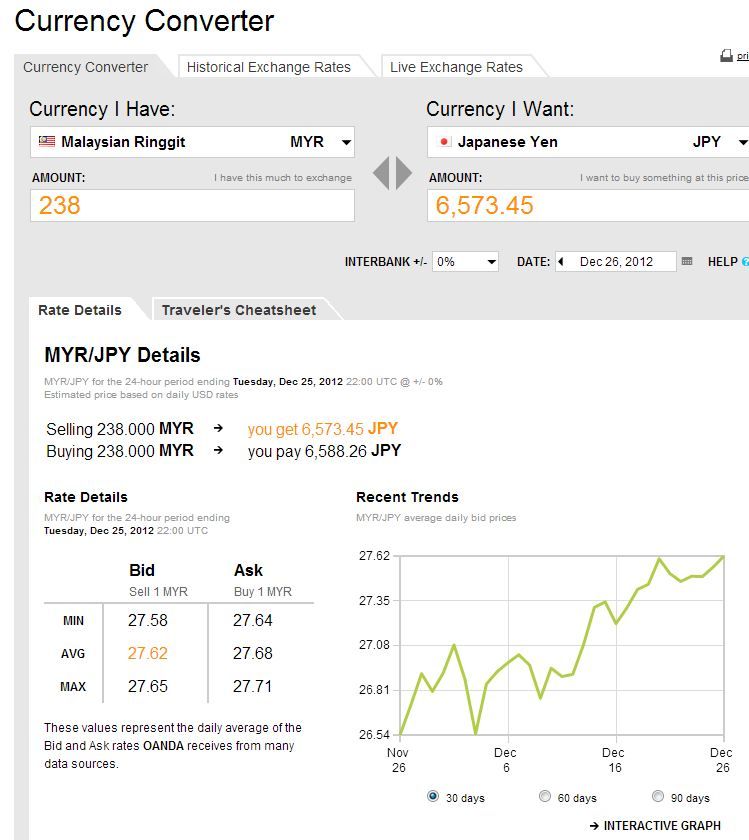749x840 pixels.
Task: Open the calendar date picker icon
Action: (687, 262)
